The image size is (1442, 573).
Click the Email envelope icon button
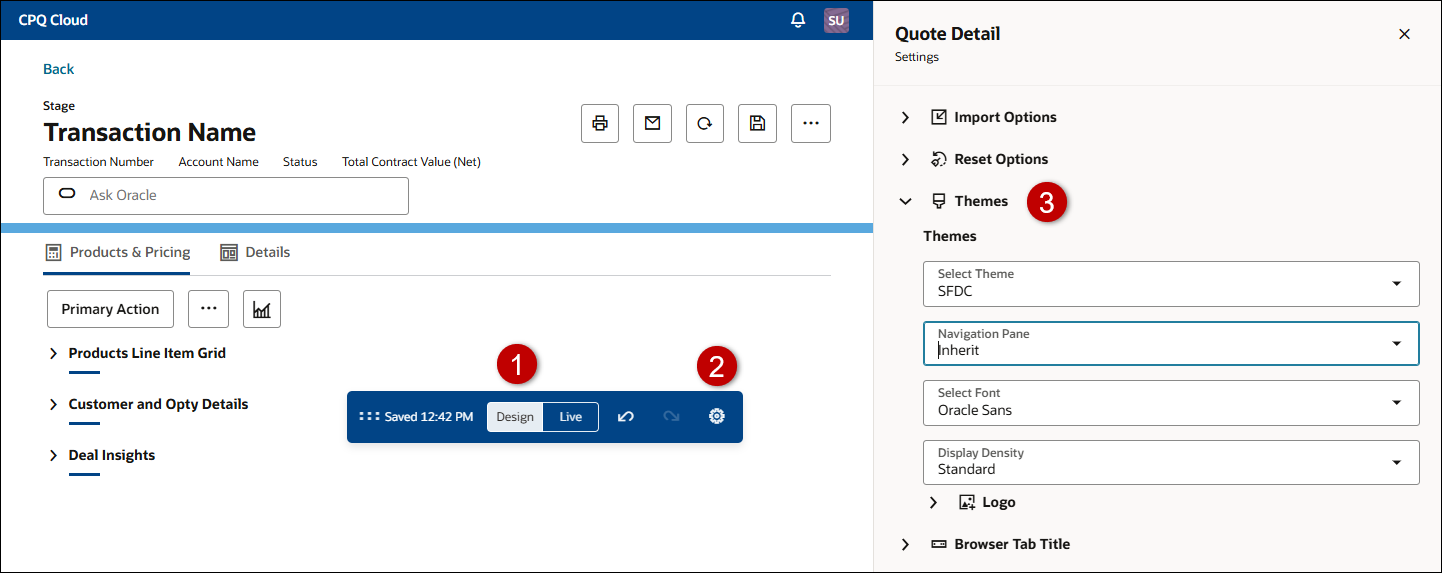tap(653, 123)
